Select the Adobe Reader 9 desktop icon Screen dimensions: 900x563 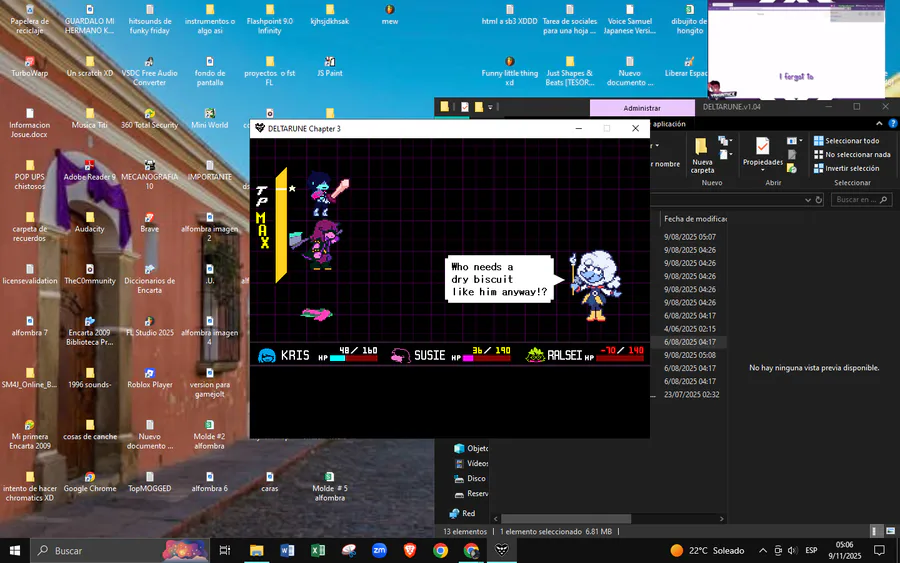click(x=90, y=170)
